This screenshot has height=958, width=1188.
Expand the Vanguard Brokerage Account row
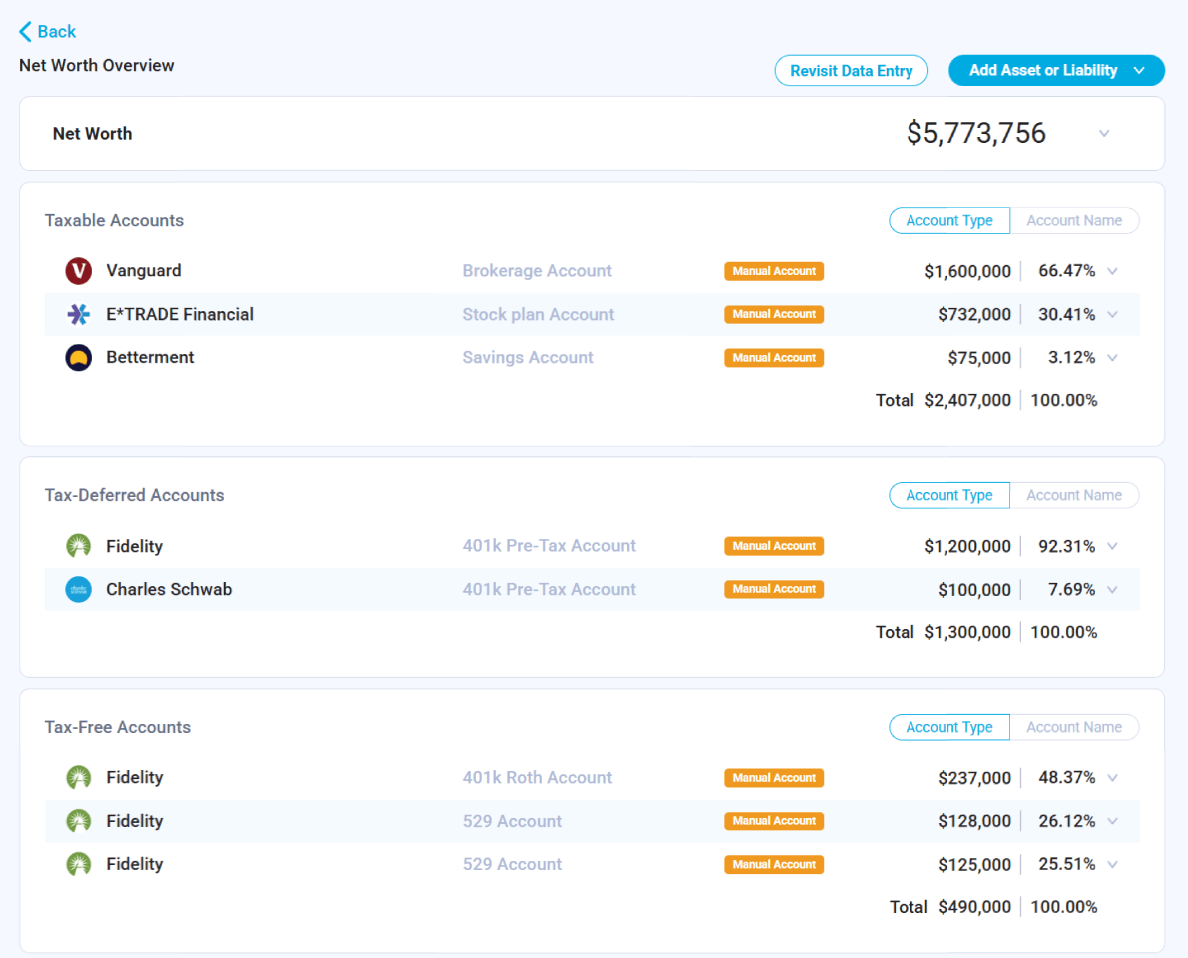[x=1112, y=271]
